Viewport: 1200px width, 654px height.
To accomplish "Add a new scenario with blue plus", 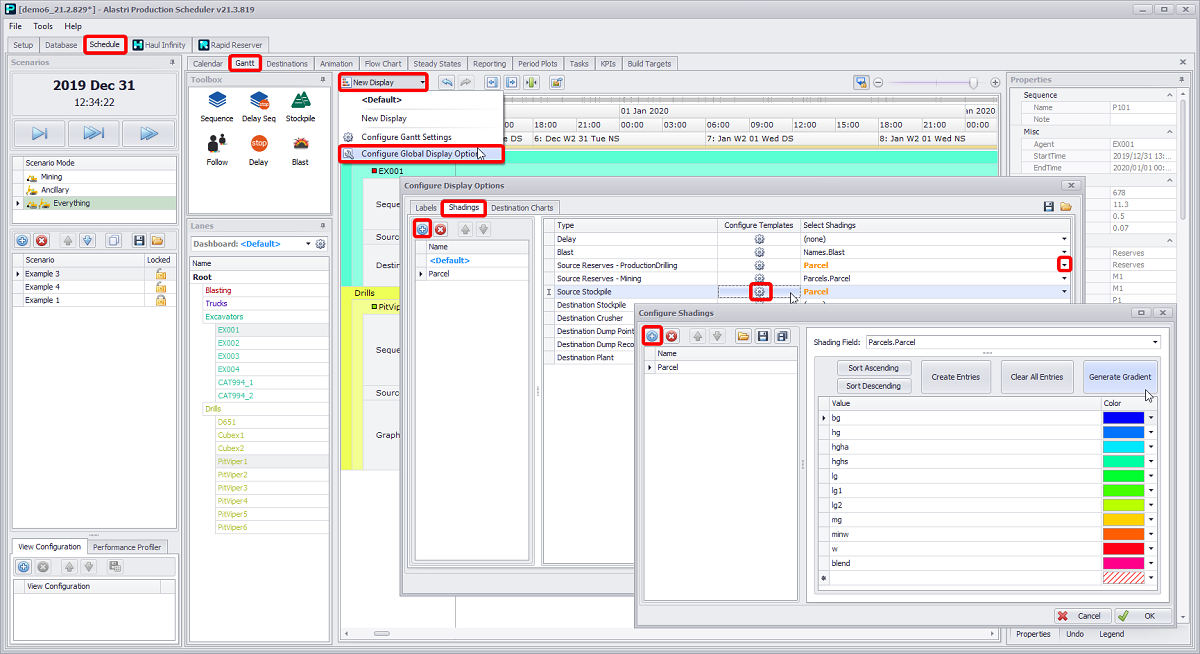I will click(23, 241).
